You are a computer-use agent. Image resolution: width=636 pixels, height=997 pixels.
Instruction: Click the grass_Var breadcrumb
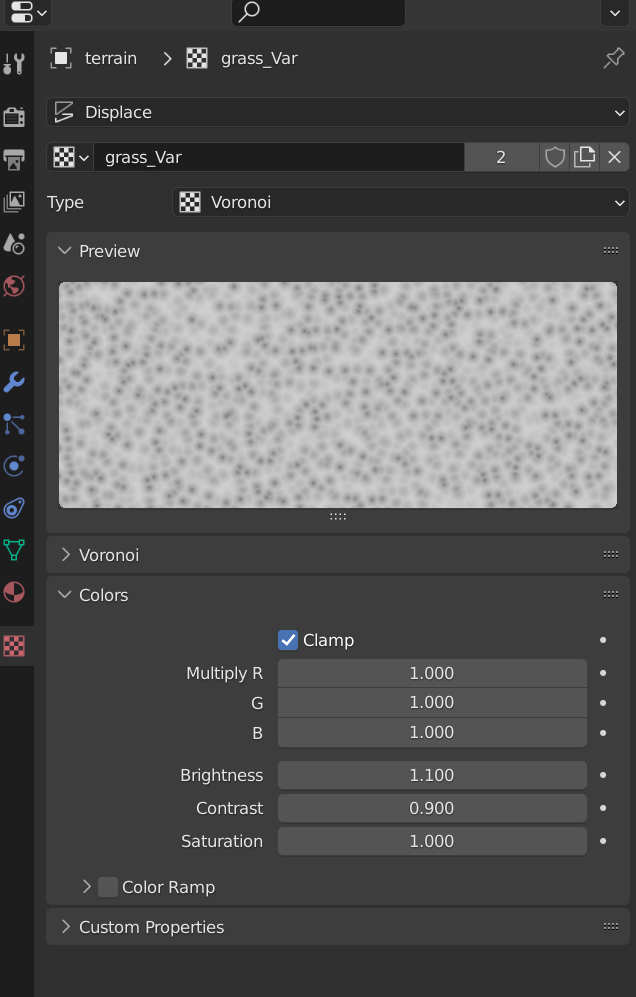259,58
